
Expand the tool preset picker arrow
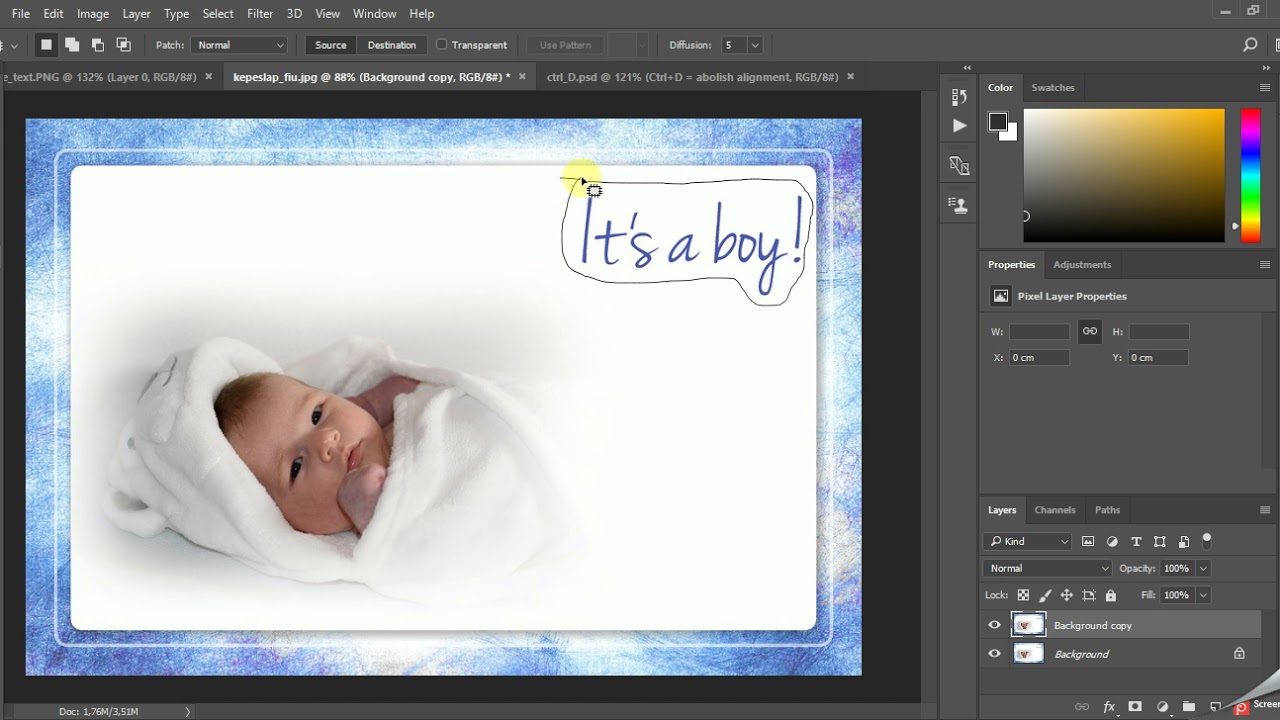click(14, 46)
